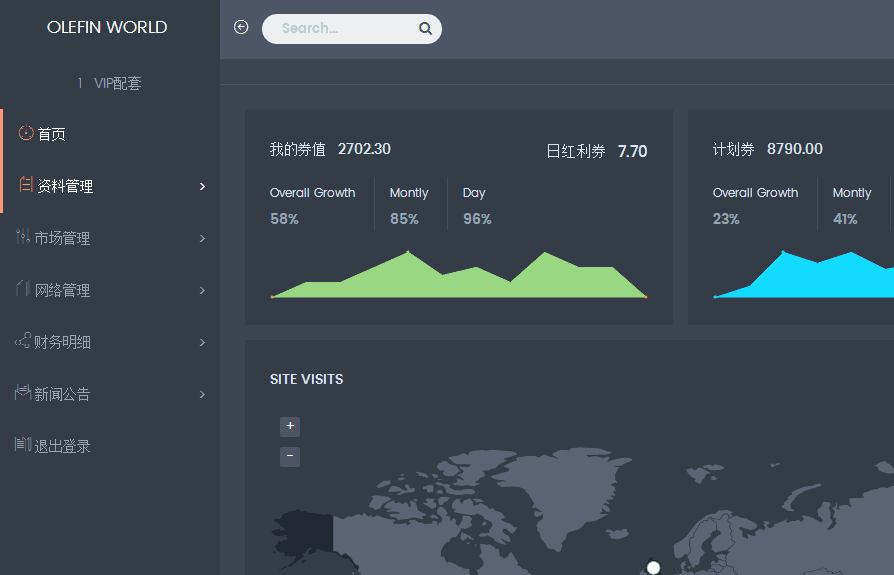Viewport: 894px width, 575px height.
Task: Click the sidebar collapse arrow icon
Action: click(x=241, y=27)
